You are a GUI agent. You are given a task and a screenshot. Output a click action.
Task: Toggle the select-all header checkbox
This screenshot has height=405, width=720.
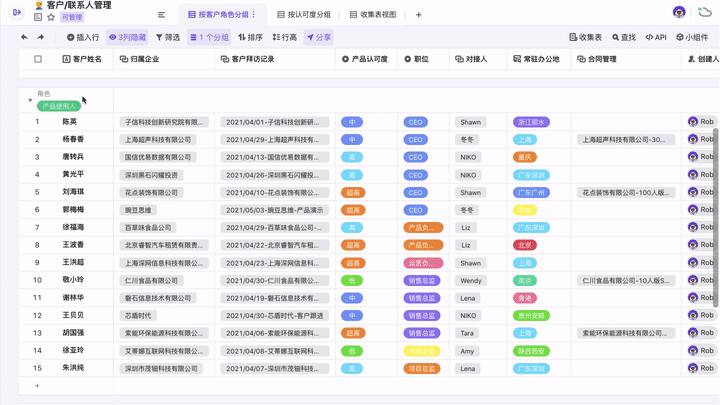(38, 59)
